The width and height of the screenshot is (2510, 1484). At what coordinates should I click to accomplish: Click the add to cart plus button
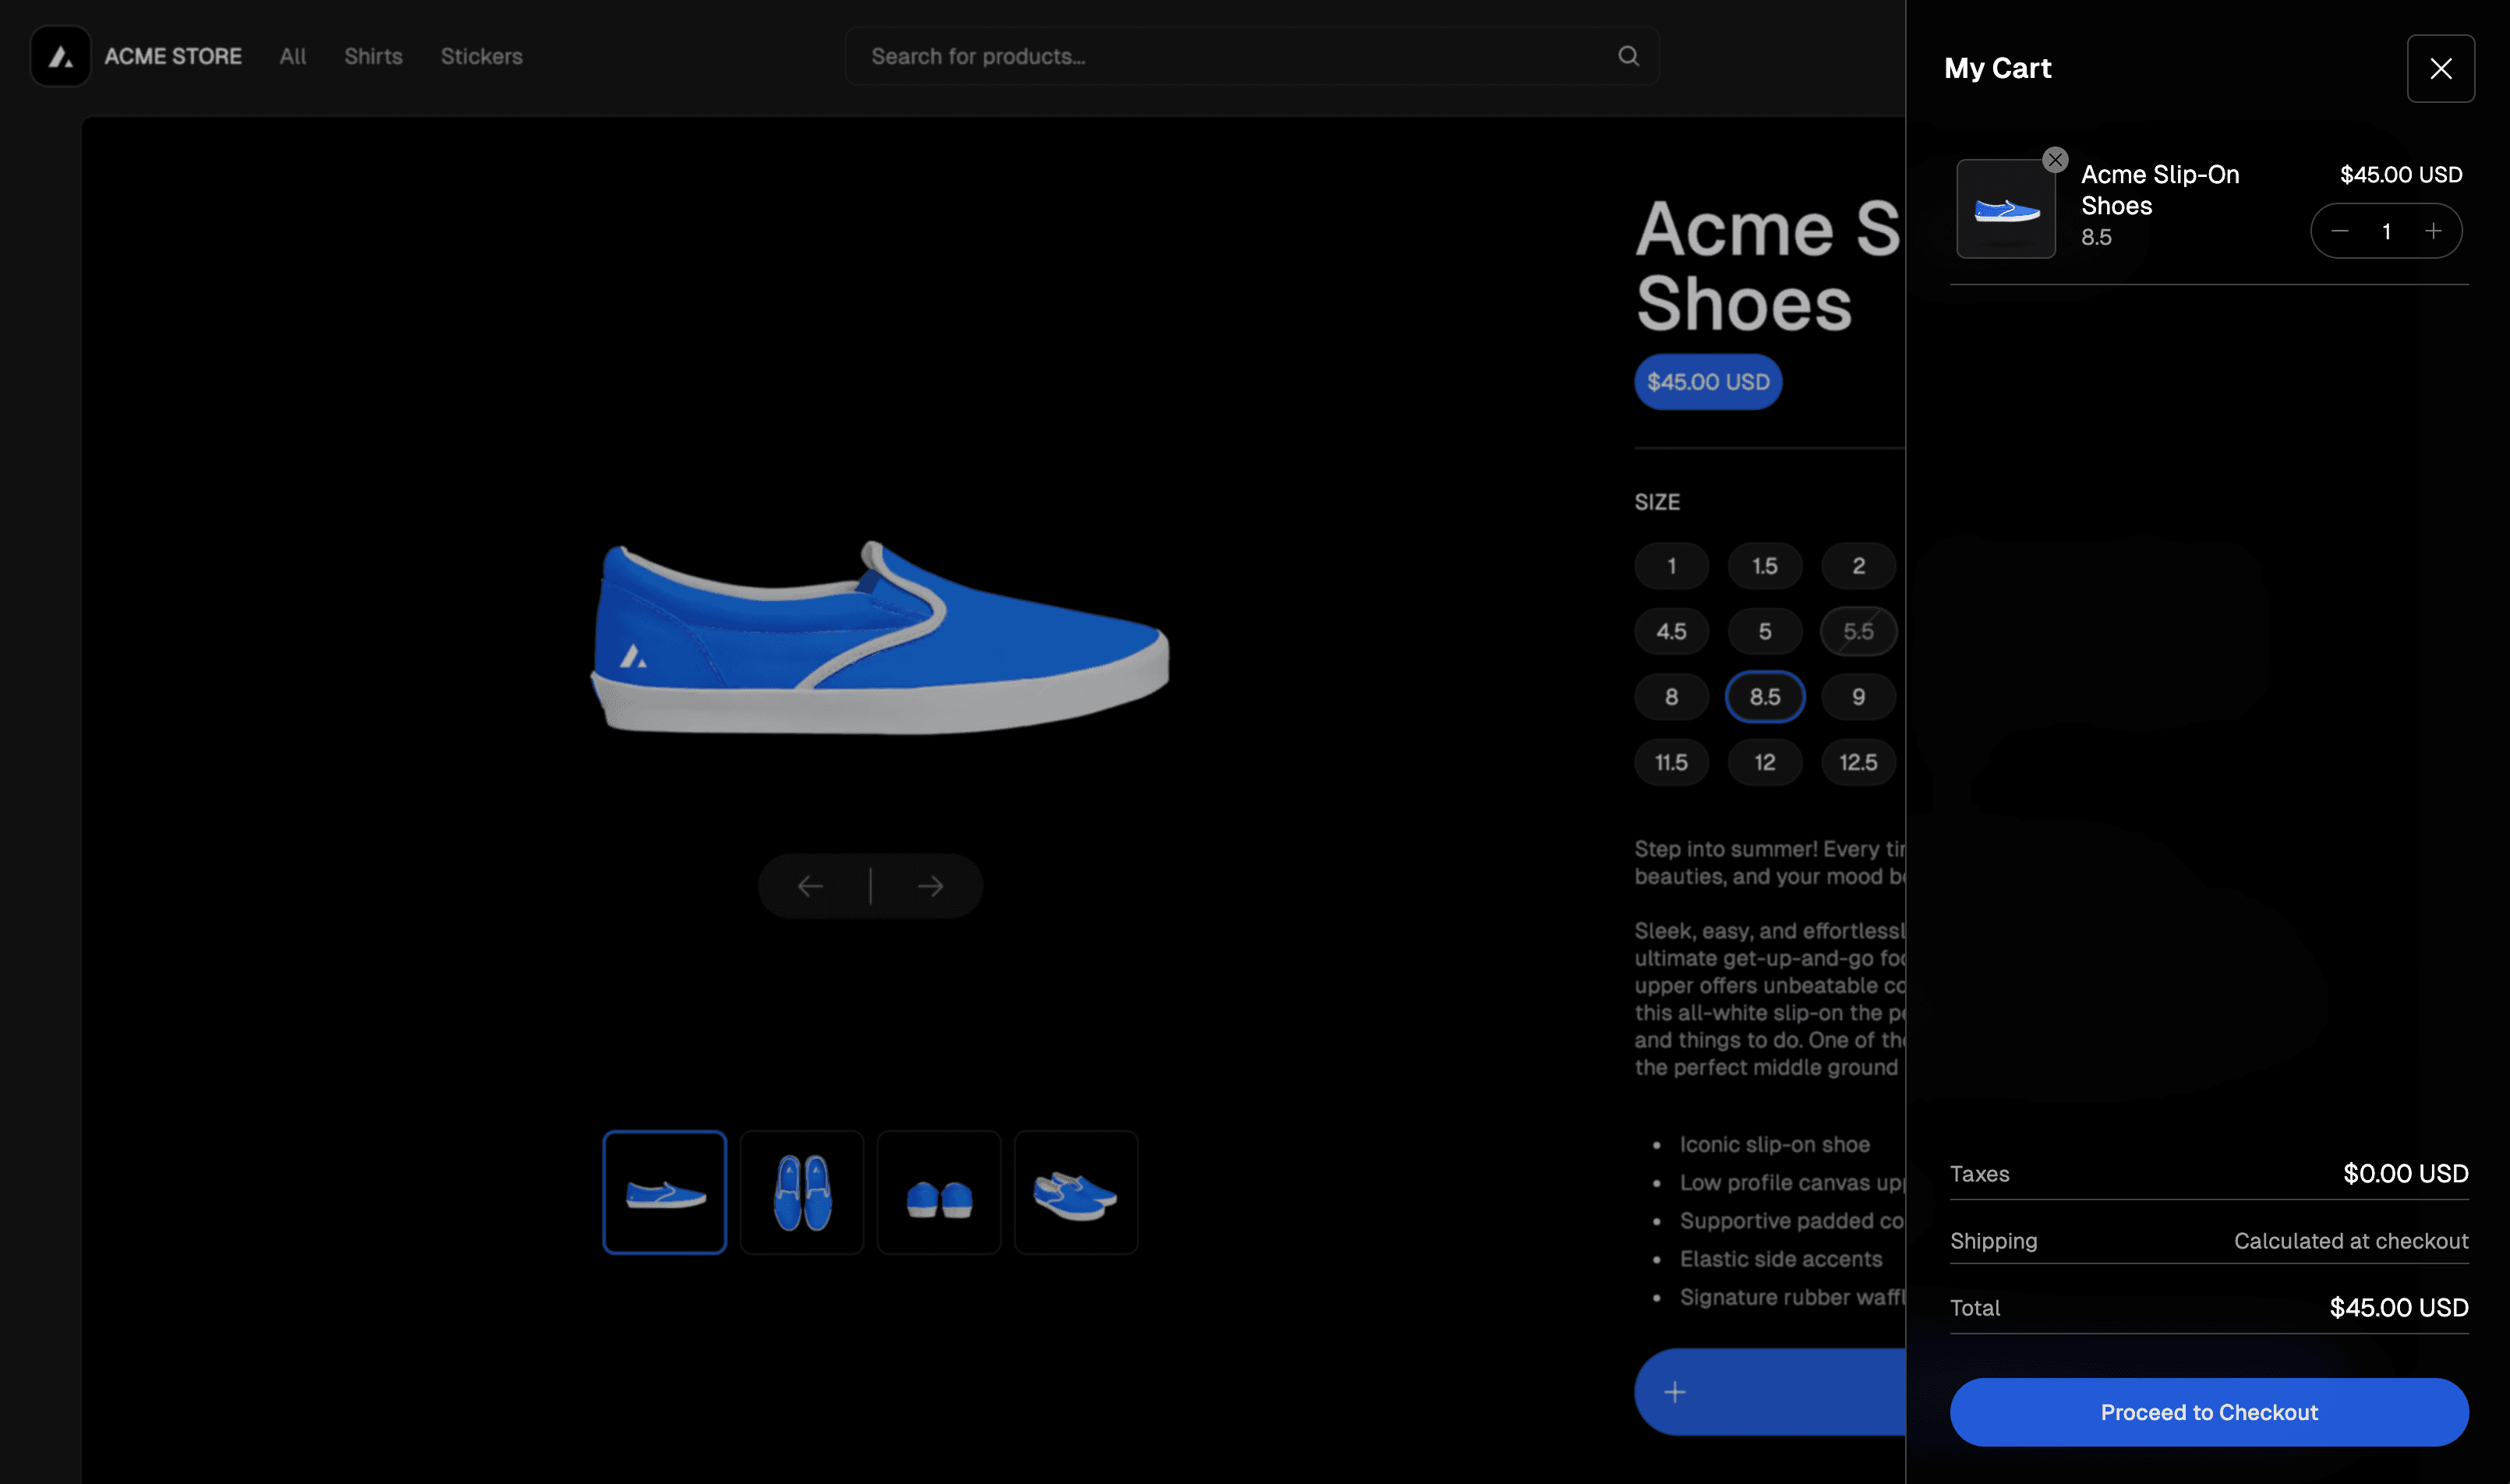(1674, 1392)
